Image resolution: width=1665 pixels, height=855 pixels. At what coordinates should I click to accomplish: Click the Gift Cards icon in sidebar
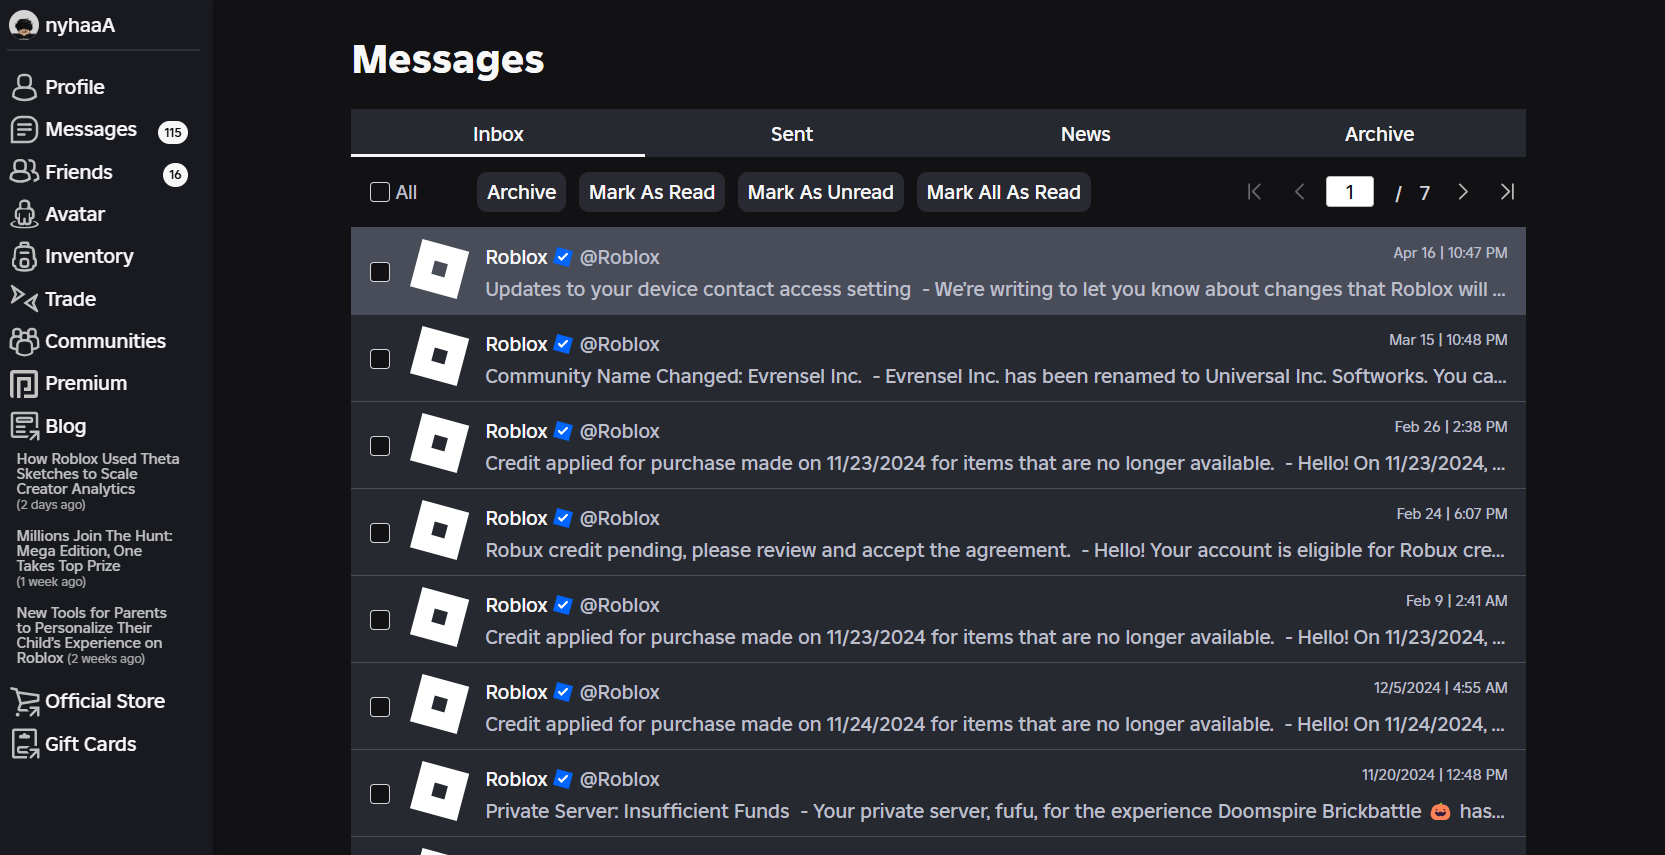pyautogui.click(x=25, y=744)
